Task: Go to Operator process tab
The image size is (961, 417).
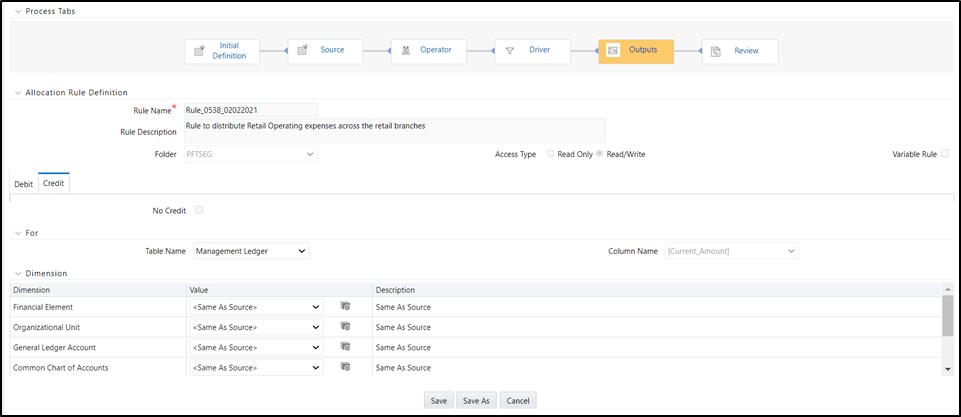Action: pos(429,51)
